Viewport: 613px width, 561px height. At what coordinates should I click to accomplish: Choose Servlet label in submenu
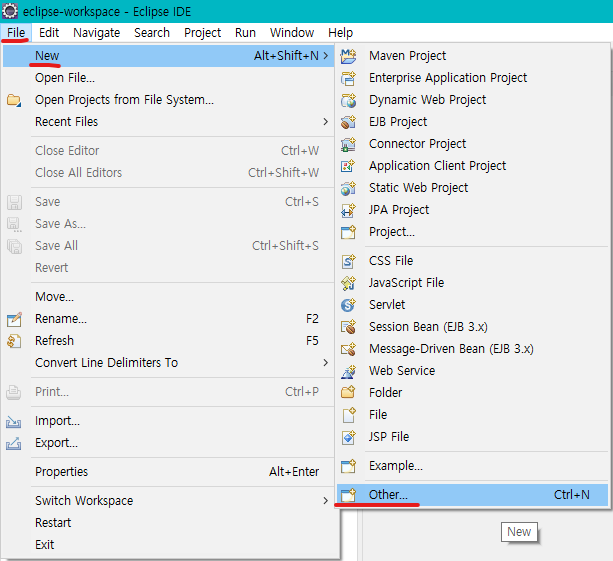click(x=387, y=305)
